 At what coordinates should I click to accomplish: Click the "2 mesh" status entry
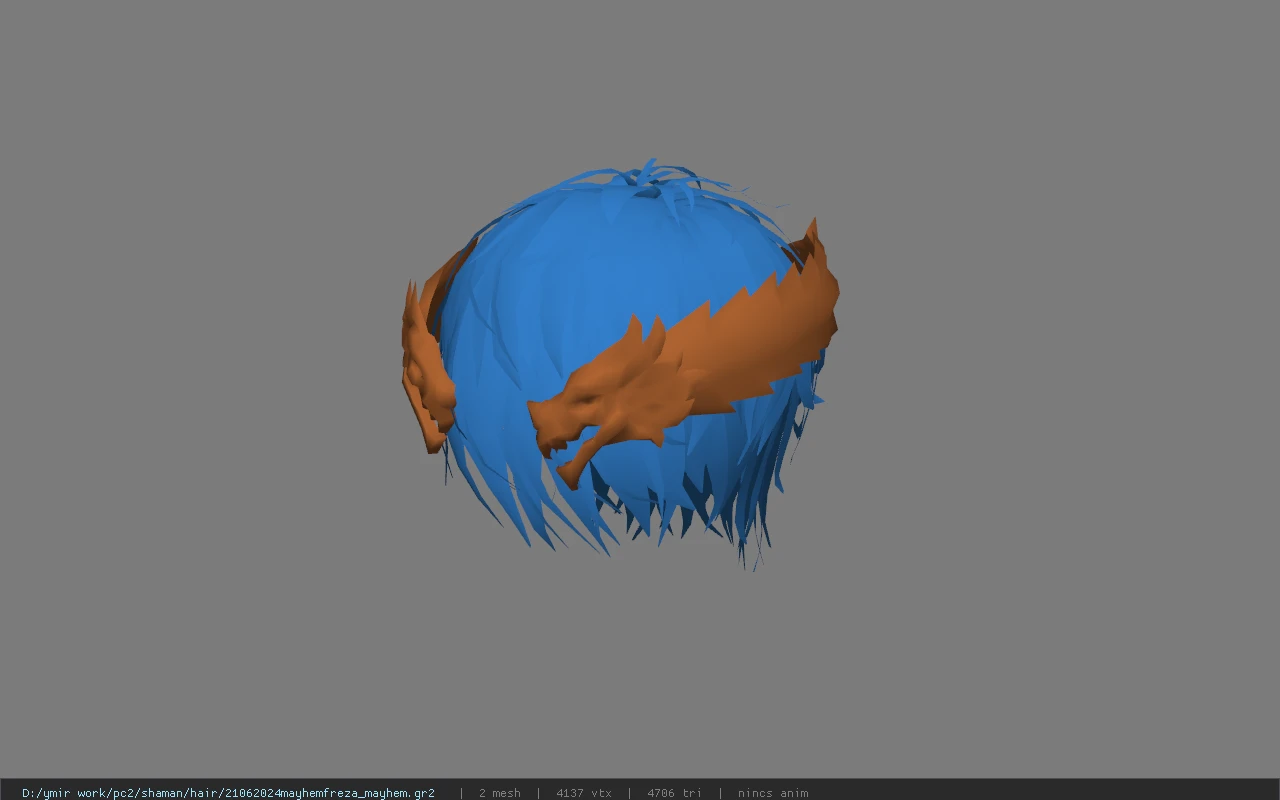point(499,793)
